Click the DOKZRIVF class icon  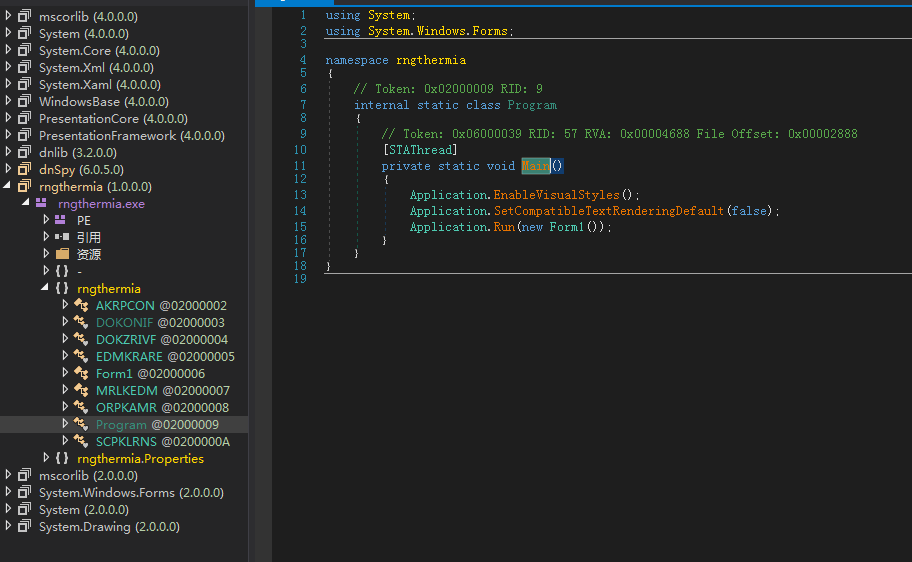coord(81,339)
